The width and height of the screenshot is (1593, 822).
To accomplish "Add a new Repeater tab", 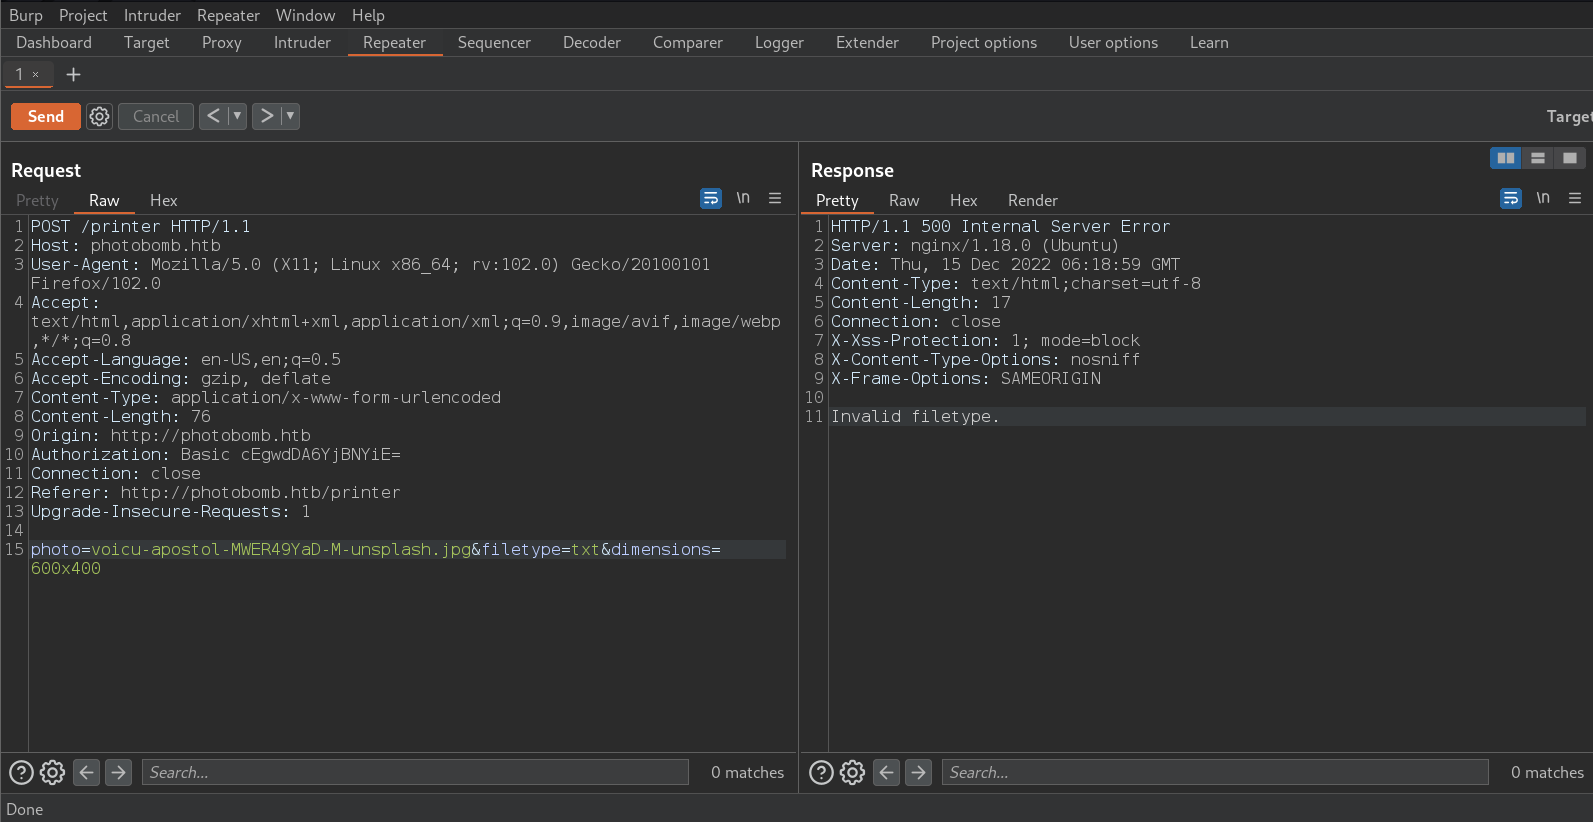I will tap(73, 74).
